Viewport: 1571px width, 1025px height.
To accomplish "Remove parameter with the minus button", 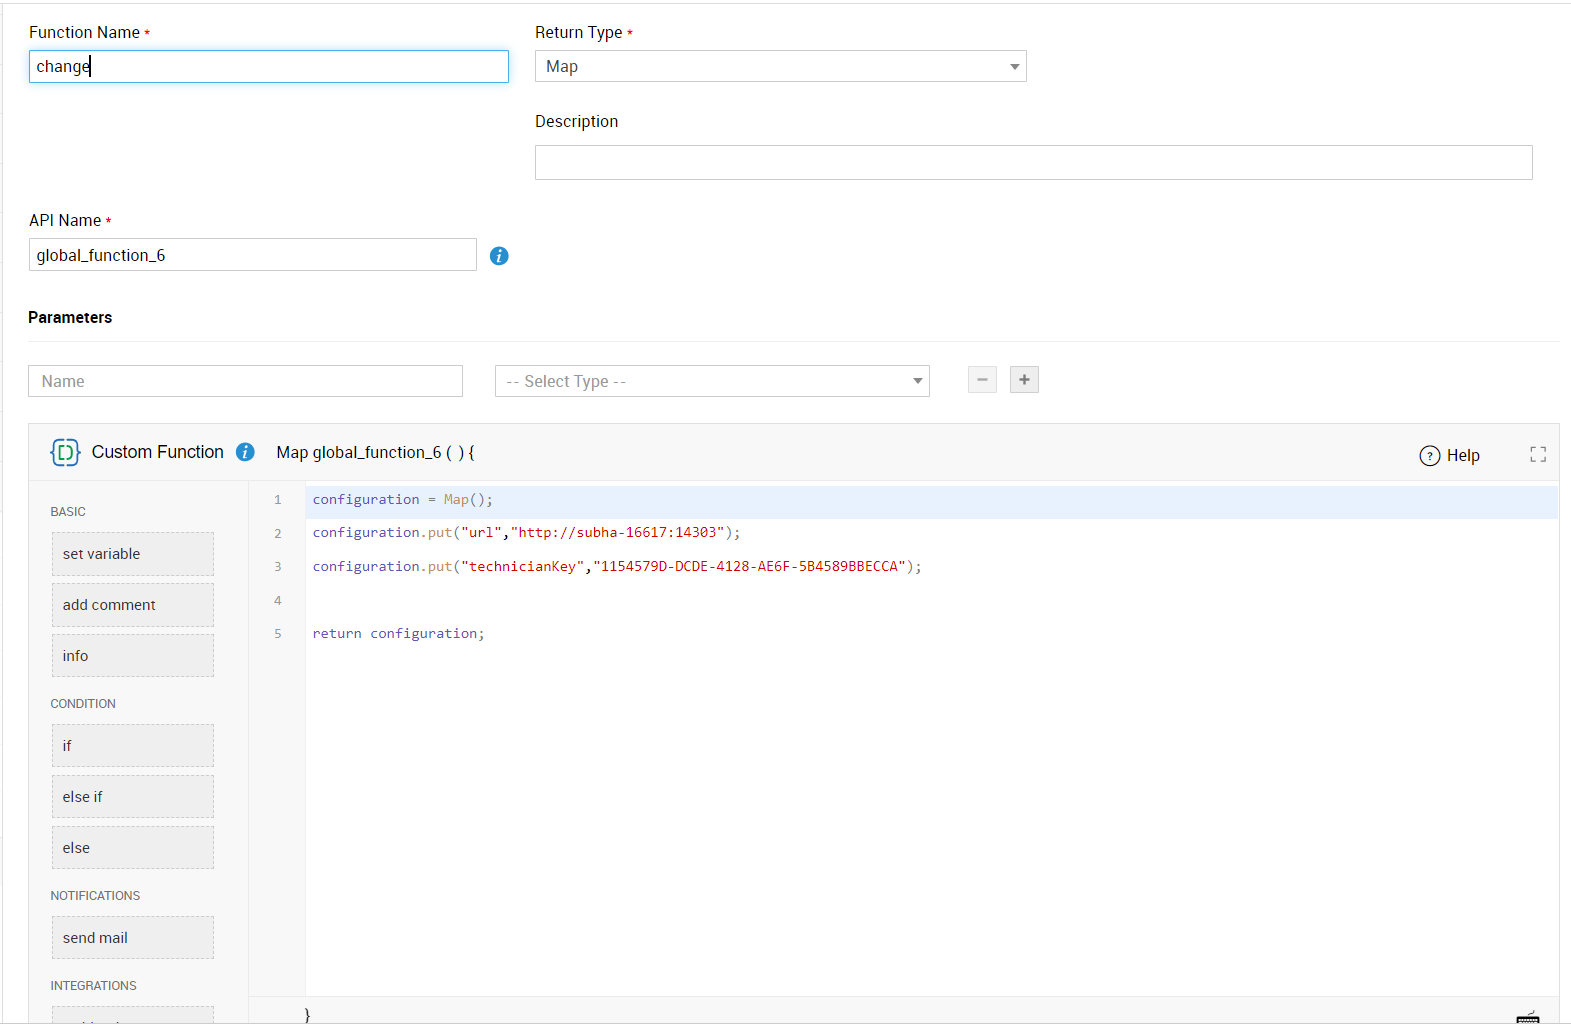I will [982, 380].
